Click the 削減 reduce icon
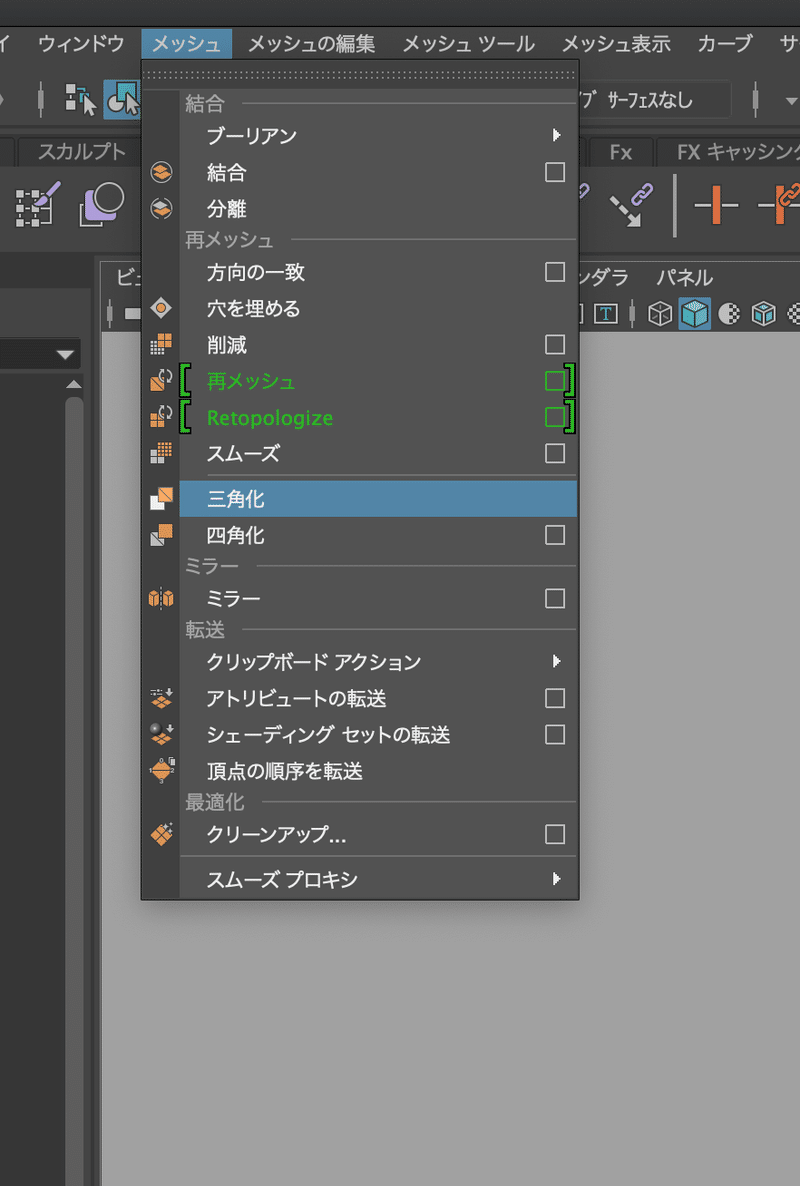 (x=161, y=344)
